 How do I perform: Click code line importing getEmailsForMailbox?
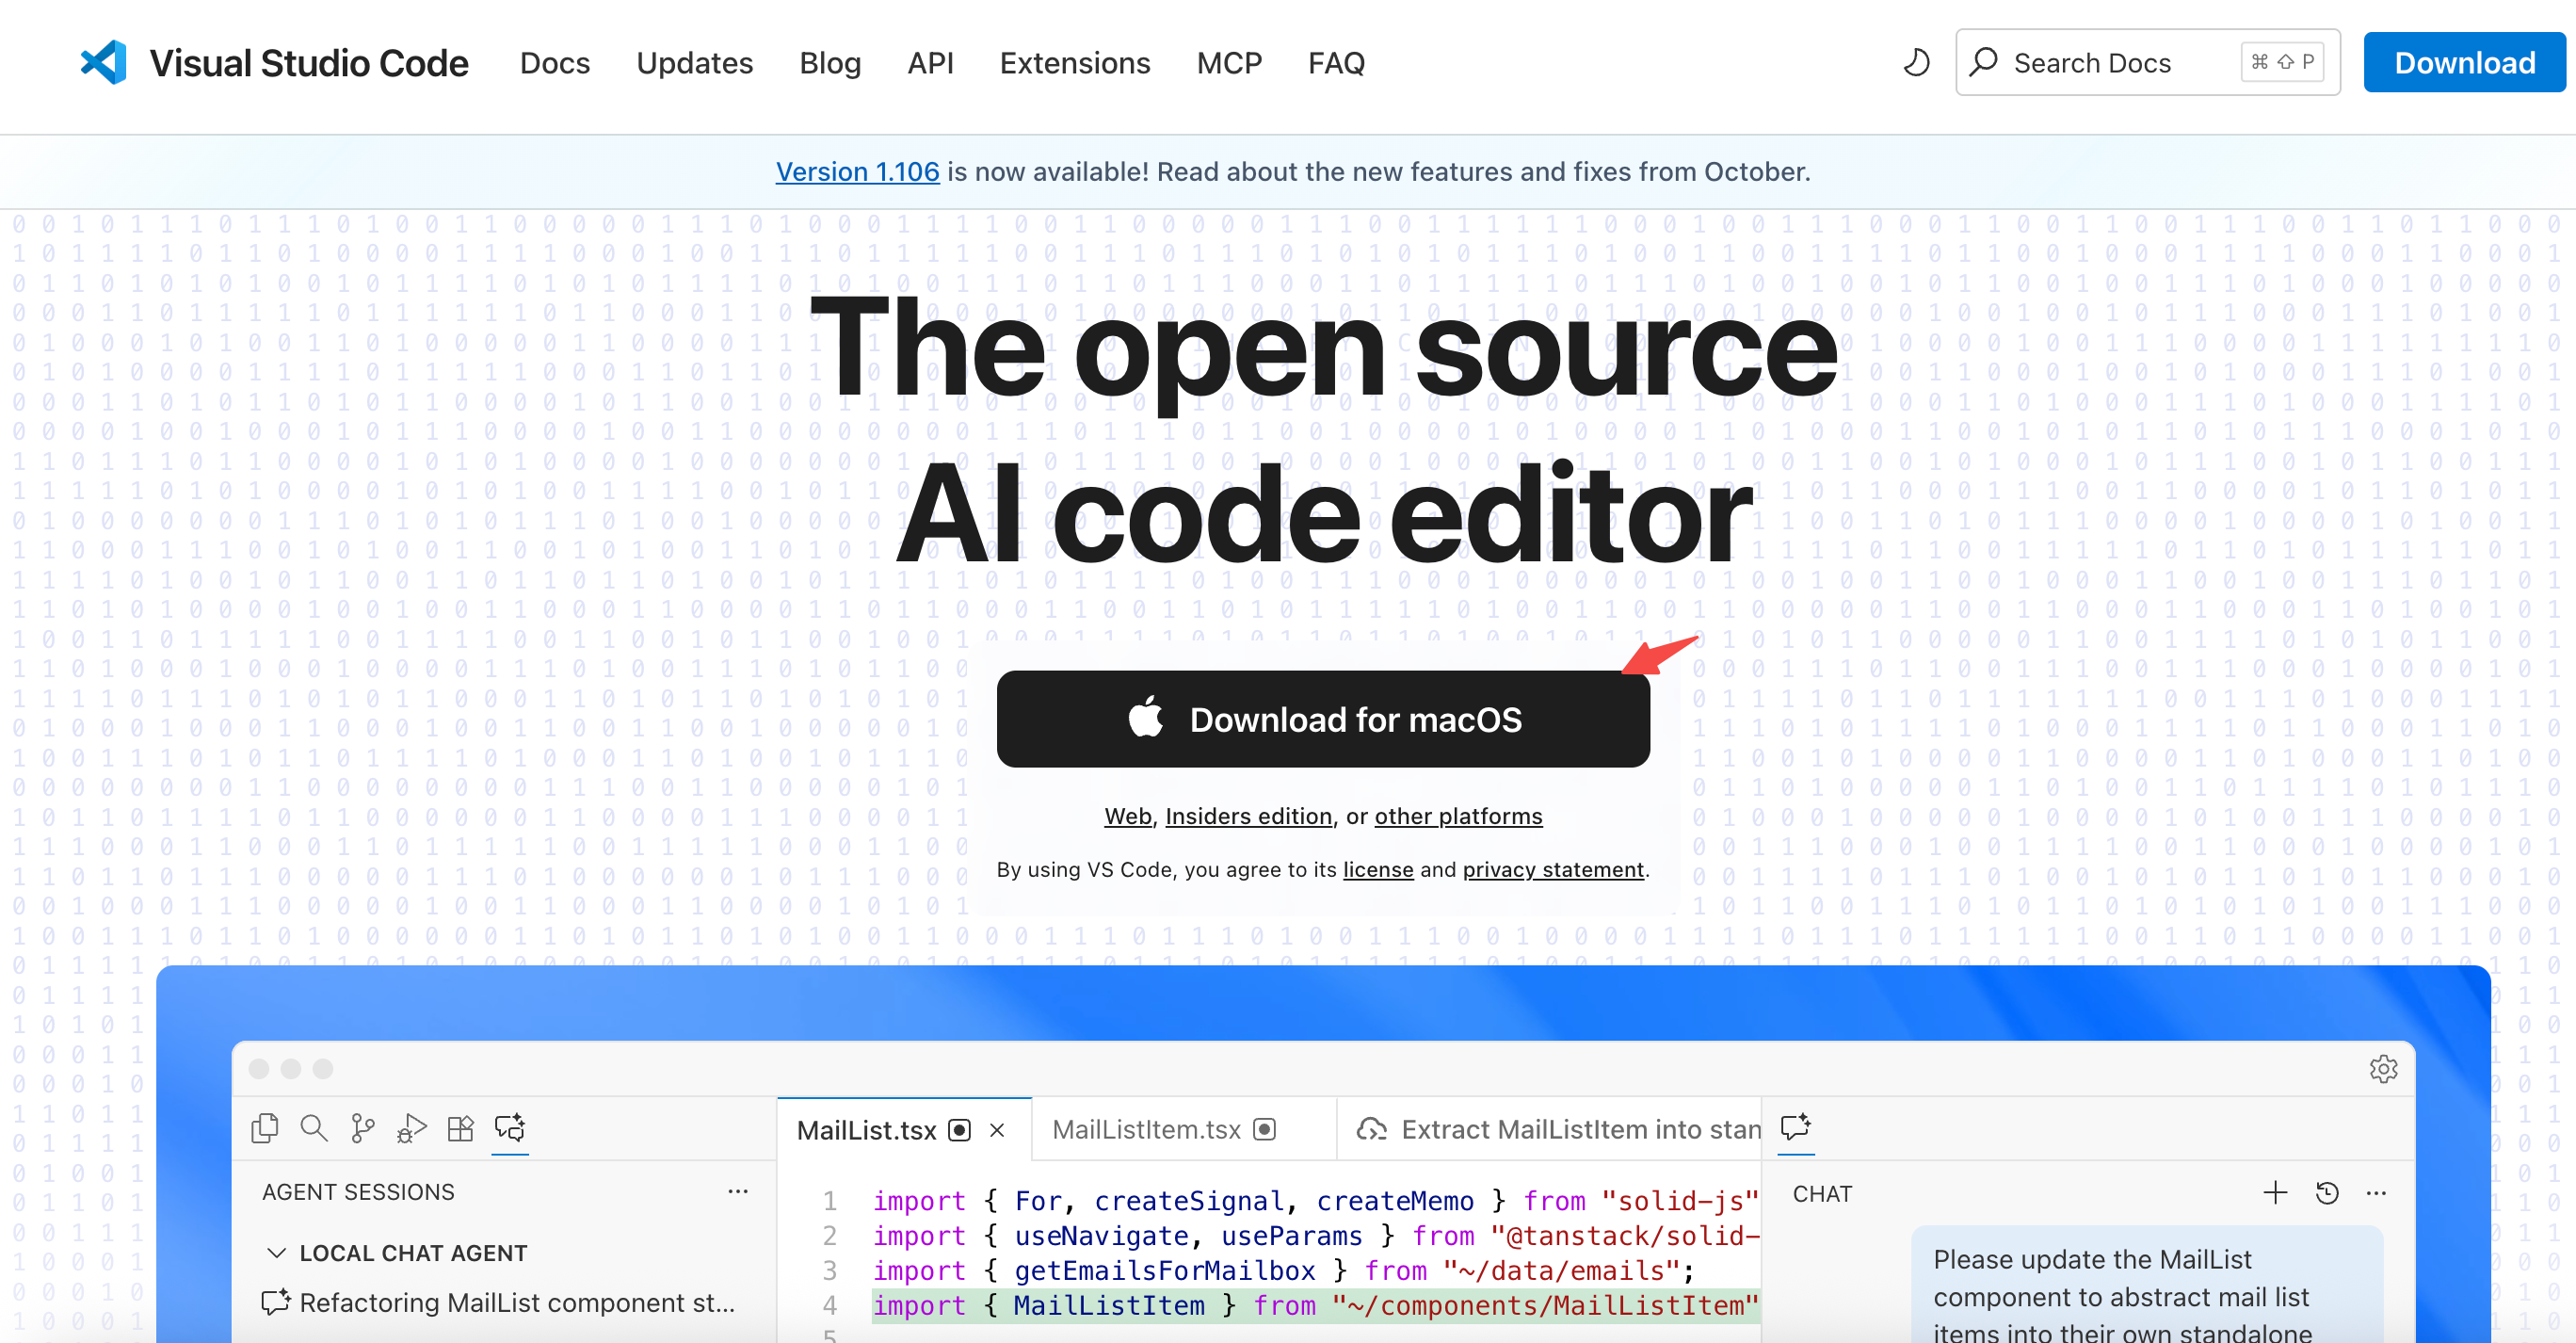(1283, 1270)
